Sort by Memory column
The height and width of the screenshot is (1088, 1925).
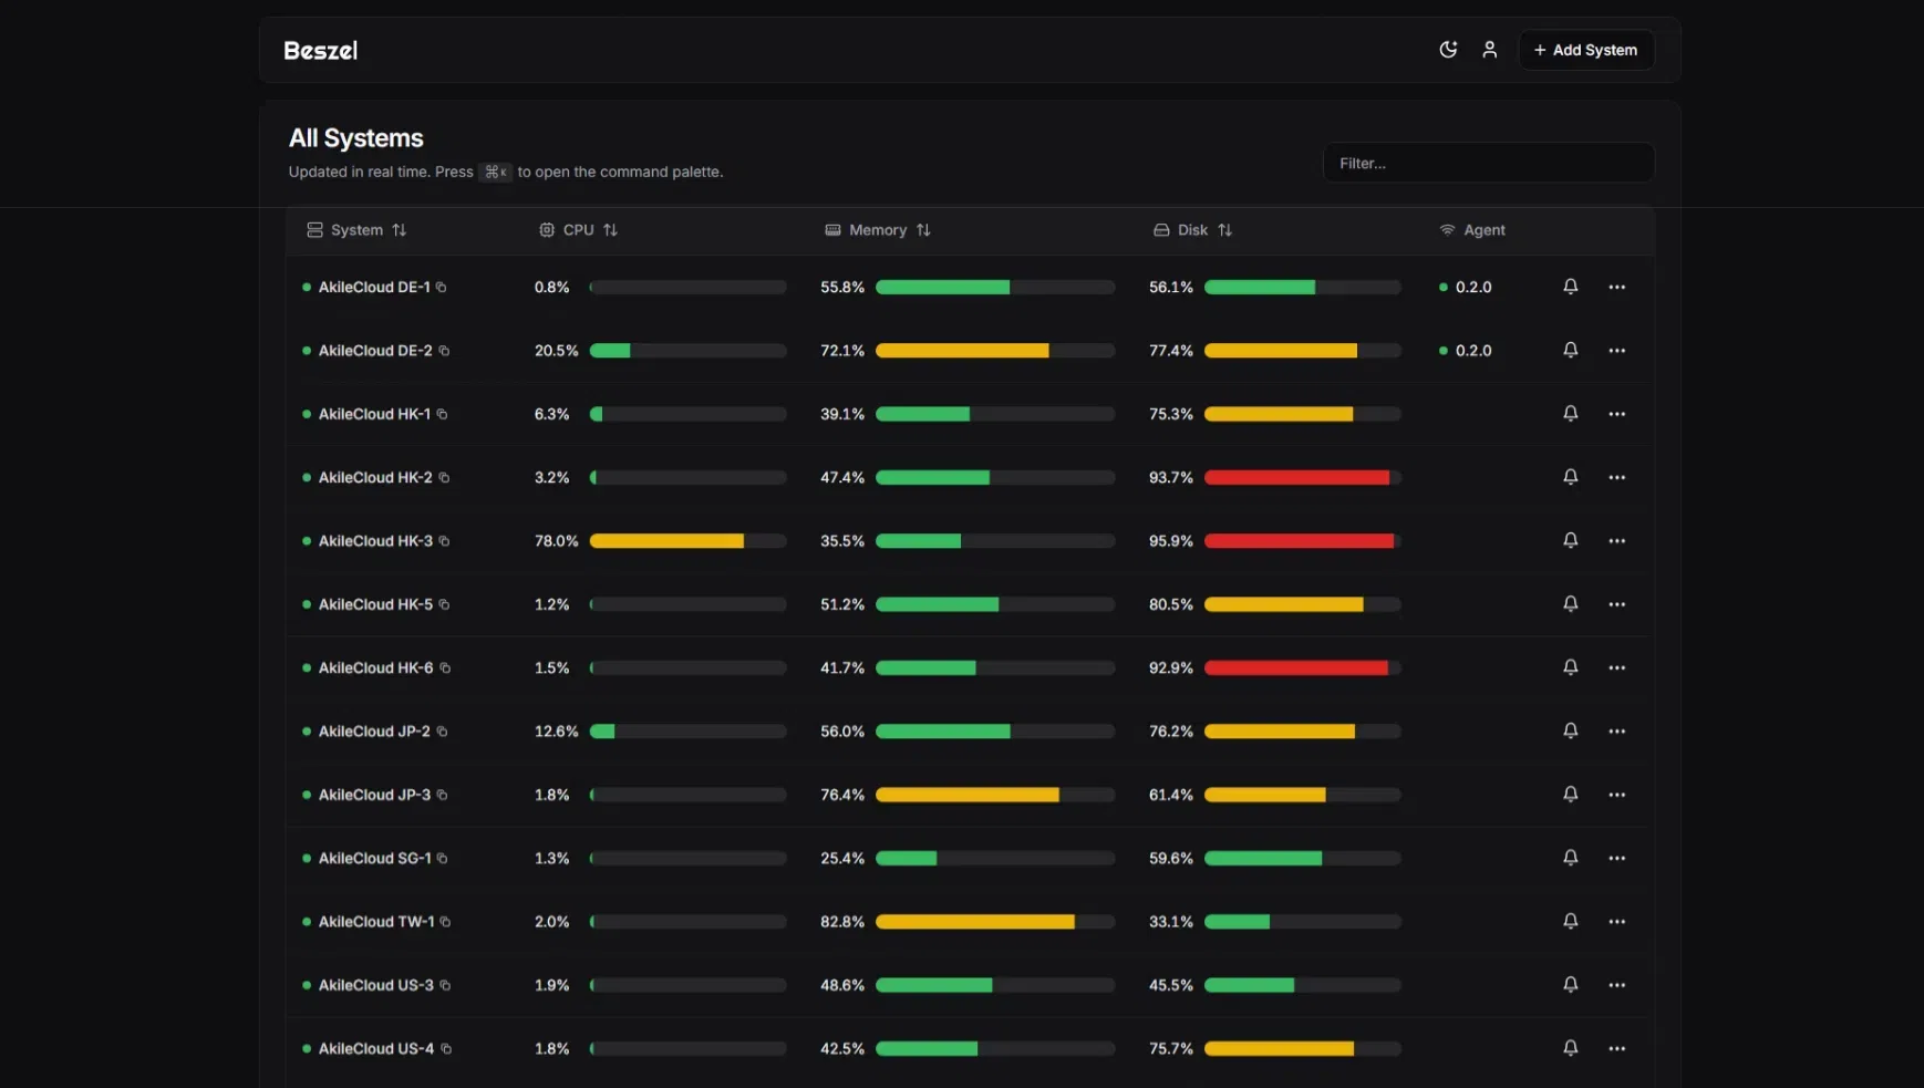click(x=877, y=230)
